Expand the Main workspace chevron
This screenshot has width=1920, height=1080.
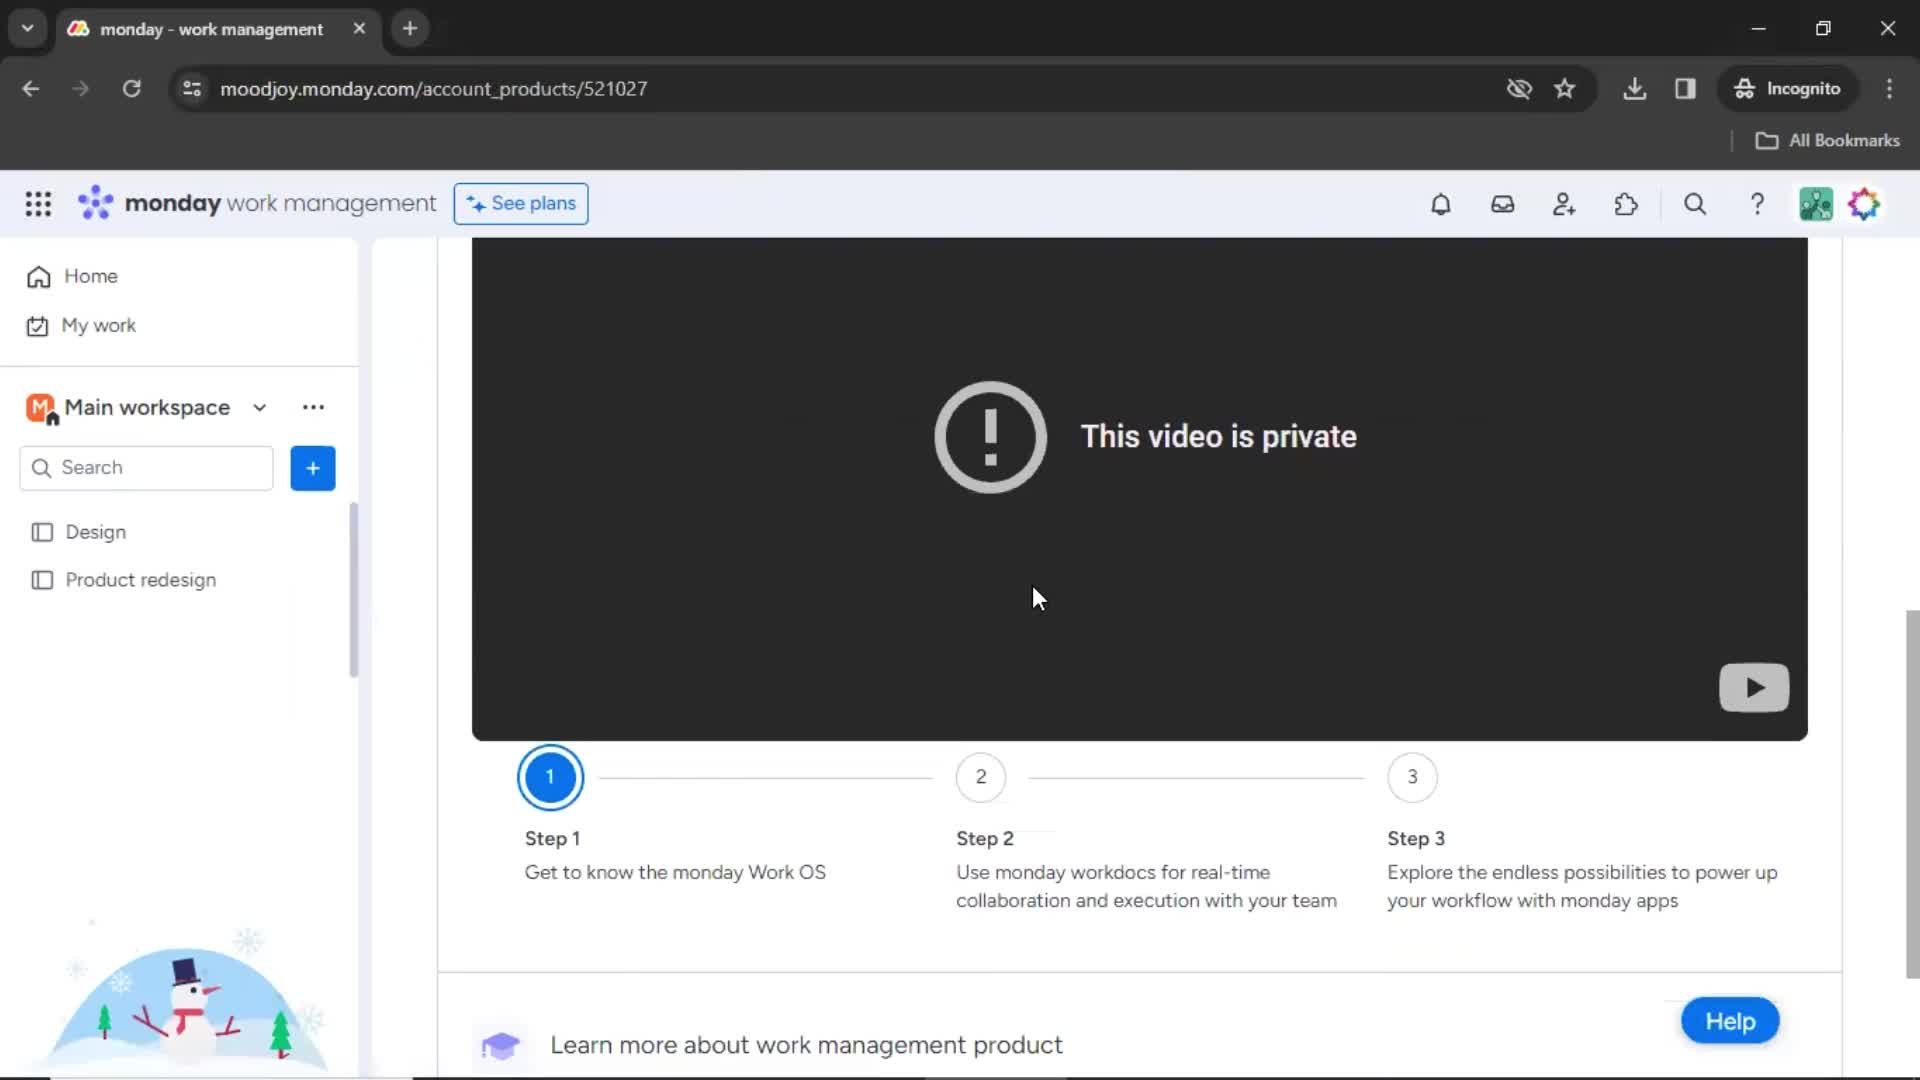(x=260, y=407)
